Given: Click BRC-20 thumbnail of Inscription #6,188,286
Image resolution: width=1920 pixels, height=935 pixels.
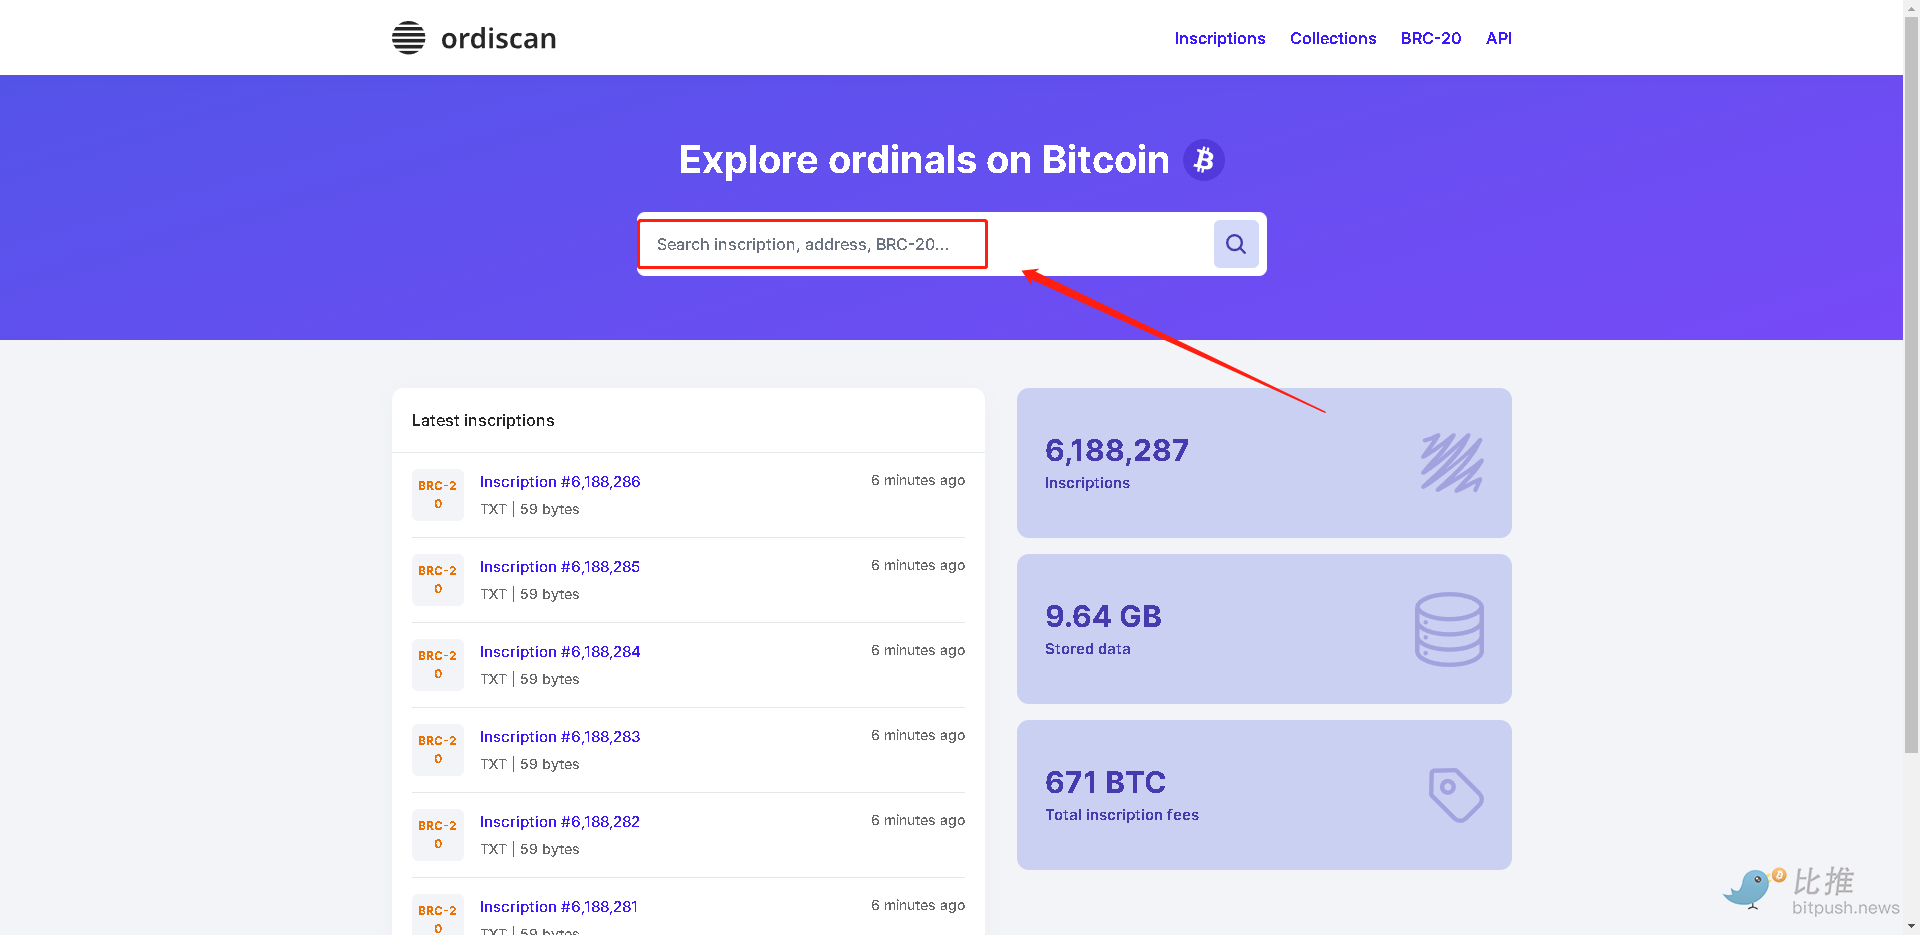Looking at the screenshot, I should point(438,495).
